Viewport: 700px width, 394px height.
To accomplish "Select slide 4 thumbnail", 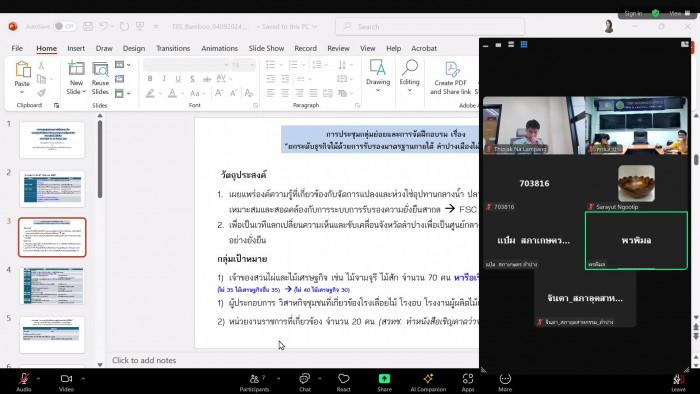I will tap(52, 286).
